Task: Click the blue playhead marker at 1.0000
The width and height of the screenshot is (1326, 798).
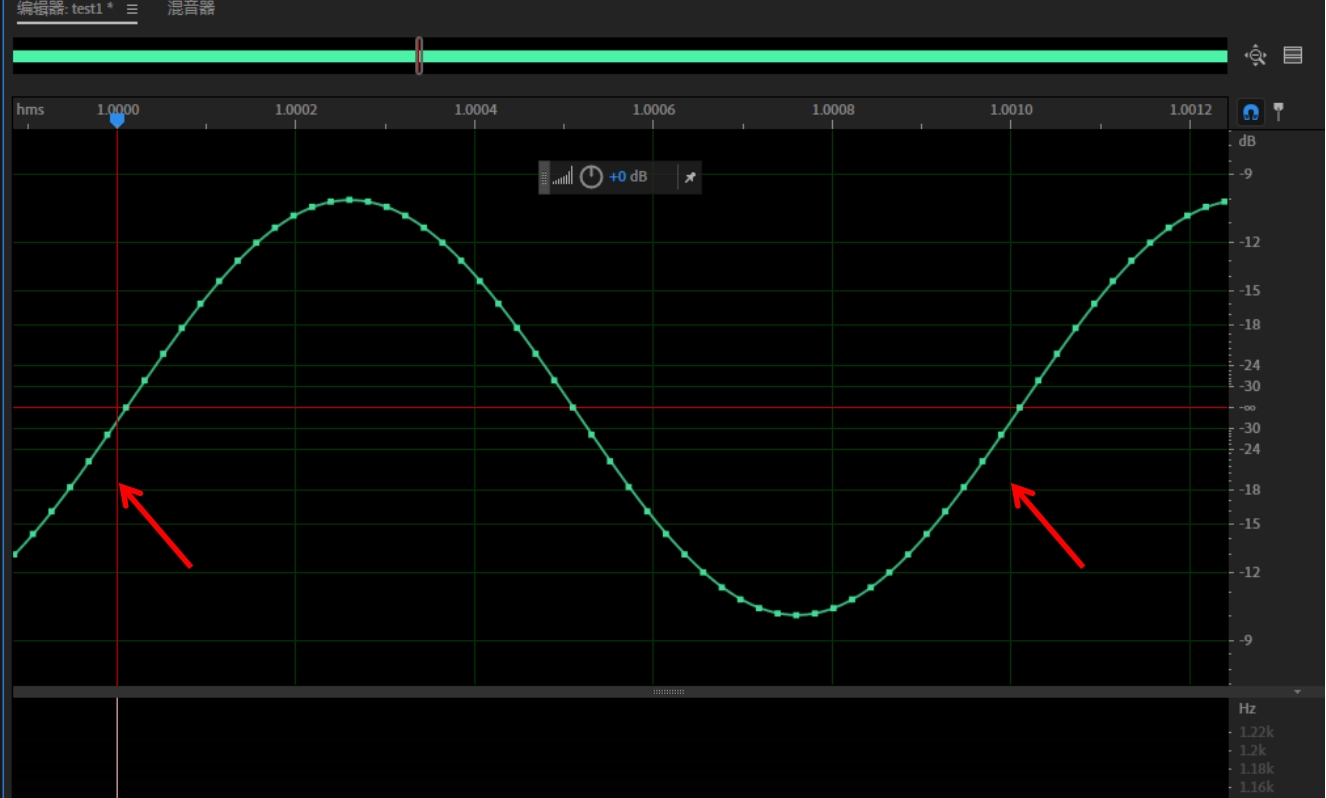Action: 117,121
